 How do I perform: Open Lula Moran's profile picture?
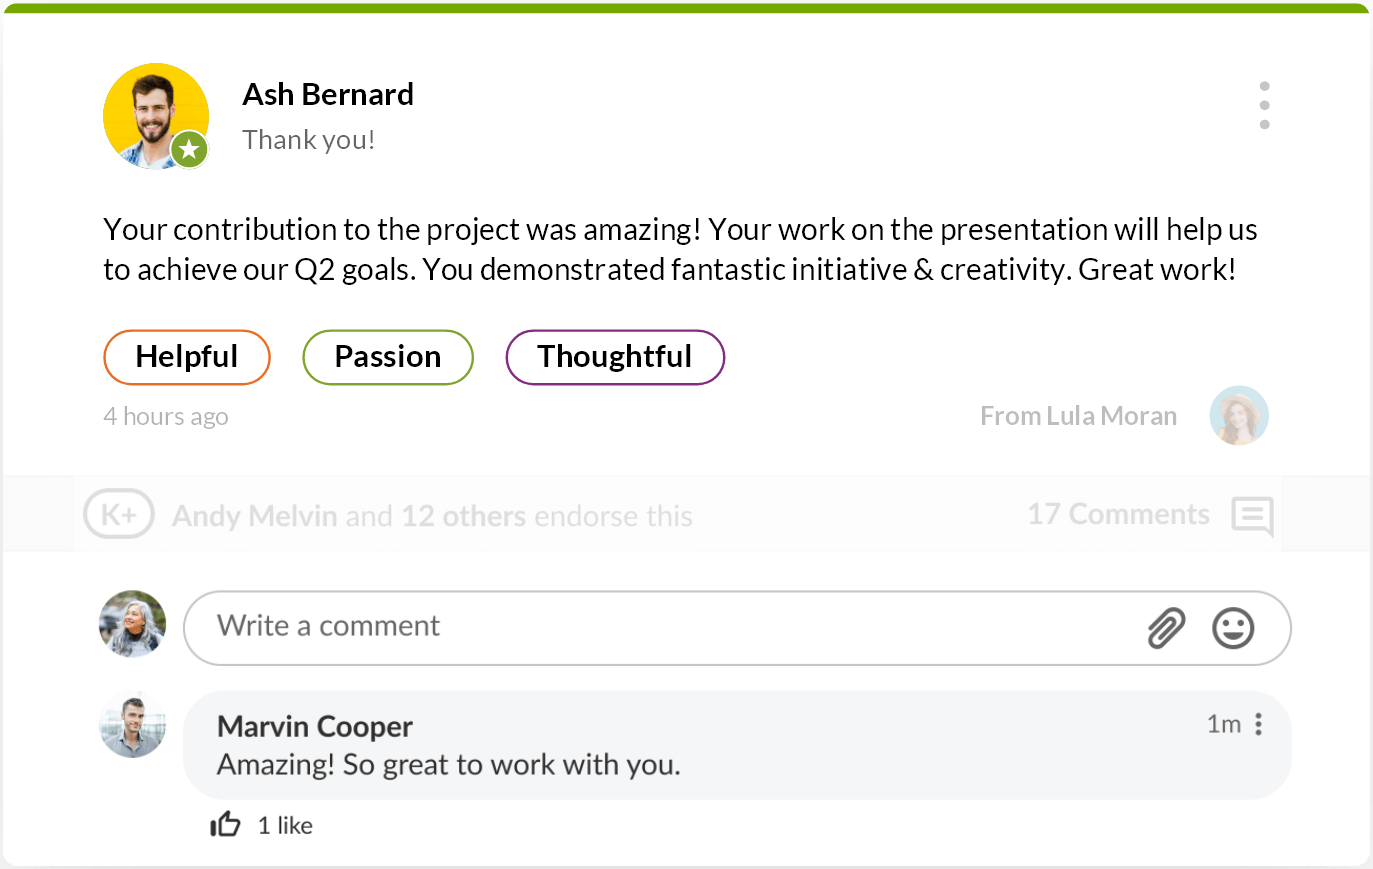point(1239,415)
